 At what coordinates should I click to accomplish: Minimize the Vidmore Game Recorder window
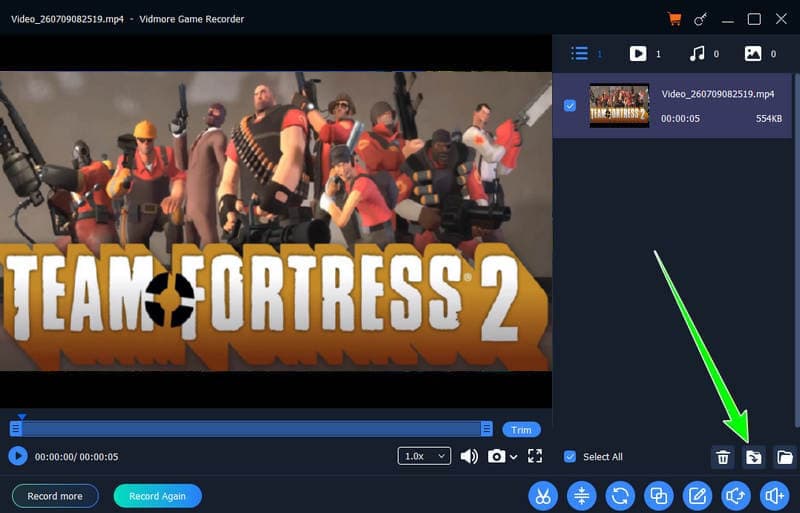[x=728, y=19]
